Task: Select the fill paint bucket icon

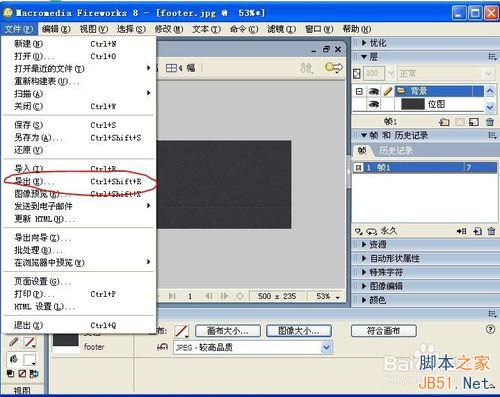Action: tap(14, 359)
